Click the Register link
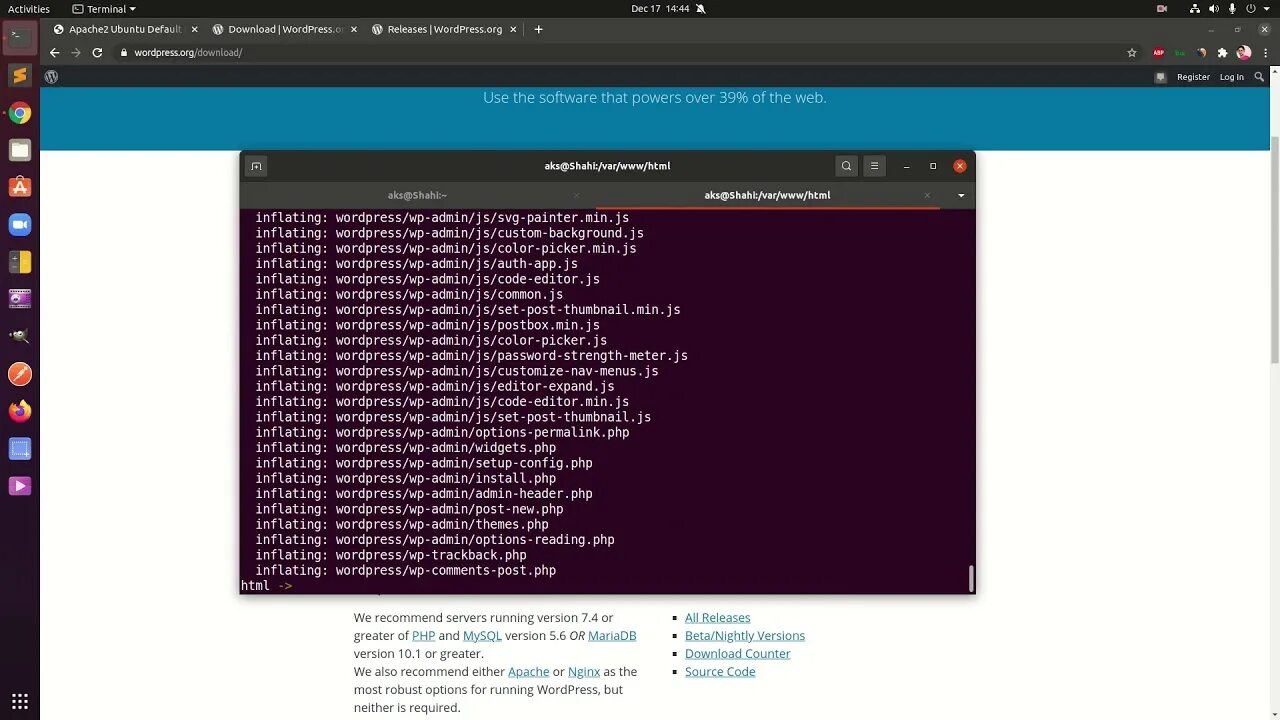 (x=1193, y=77)
